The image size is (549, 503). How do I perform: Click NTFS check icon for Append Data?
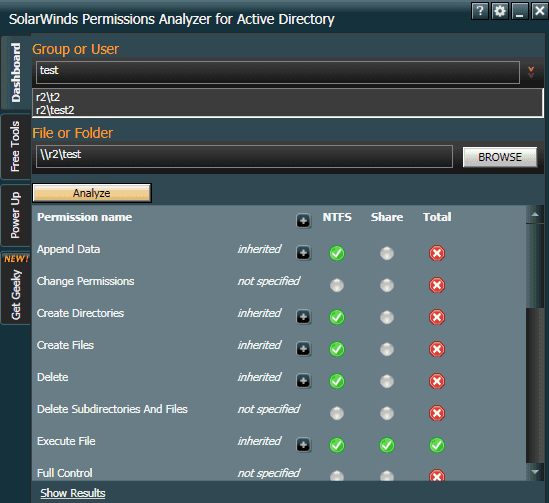pos(337,253)
